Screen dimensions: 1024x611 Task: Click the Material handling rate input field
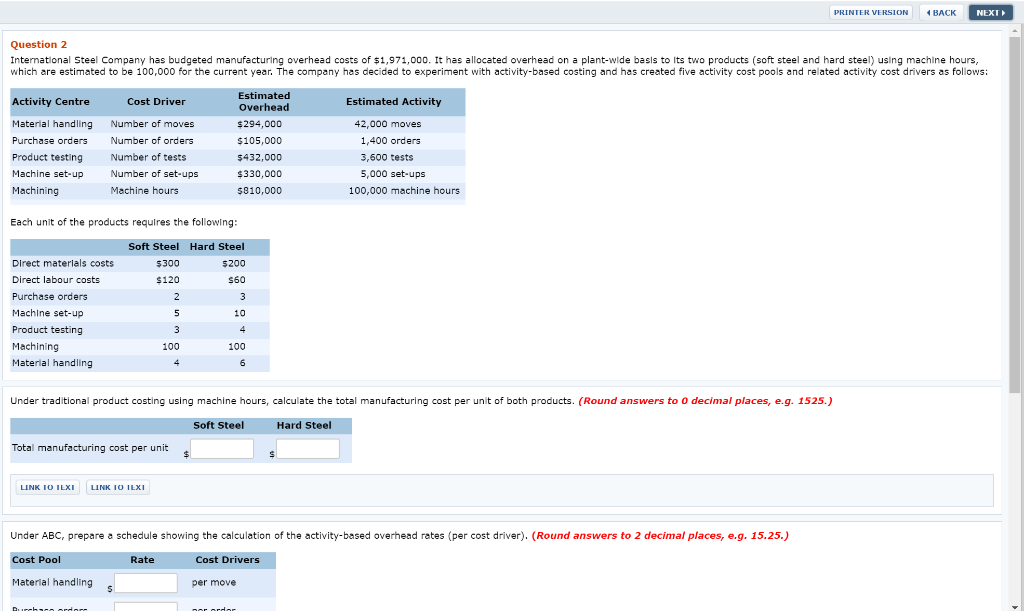145,582
